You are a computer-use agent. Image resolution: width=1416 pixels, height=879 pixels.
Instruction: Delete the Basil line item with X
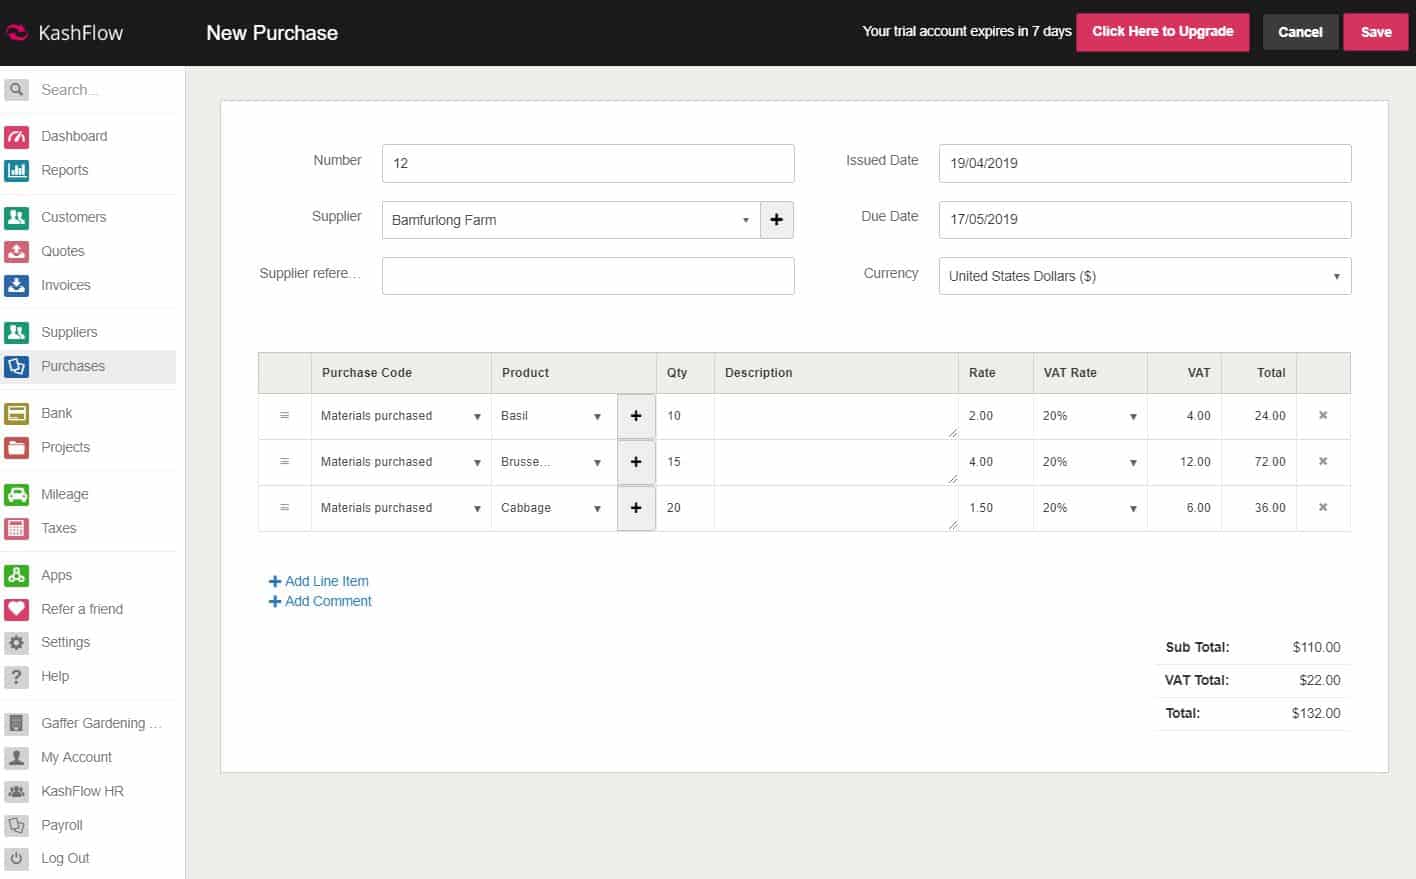coord(1323,415)
